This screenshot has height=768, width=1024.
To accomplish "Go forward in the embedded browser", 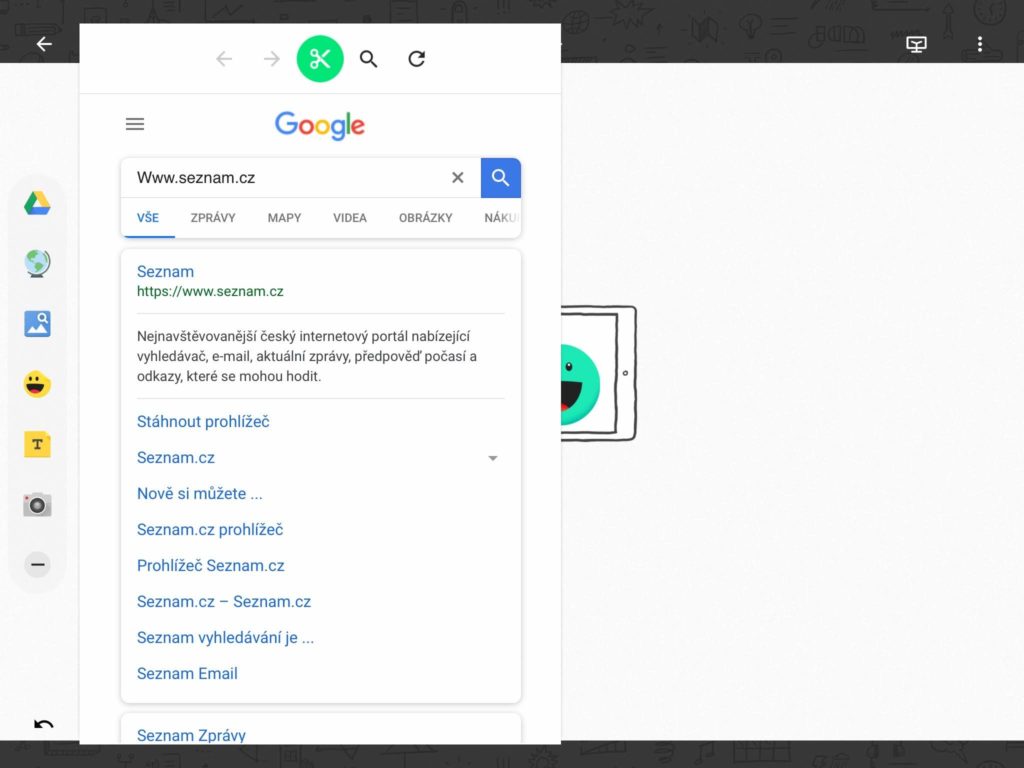I will (272, 59).
